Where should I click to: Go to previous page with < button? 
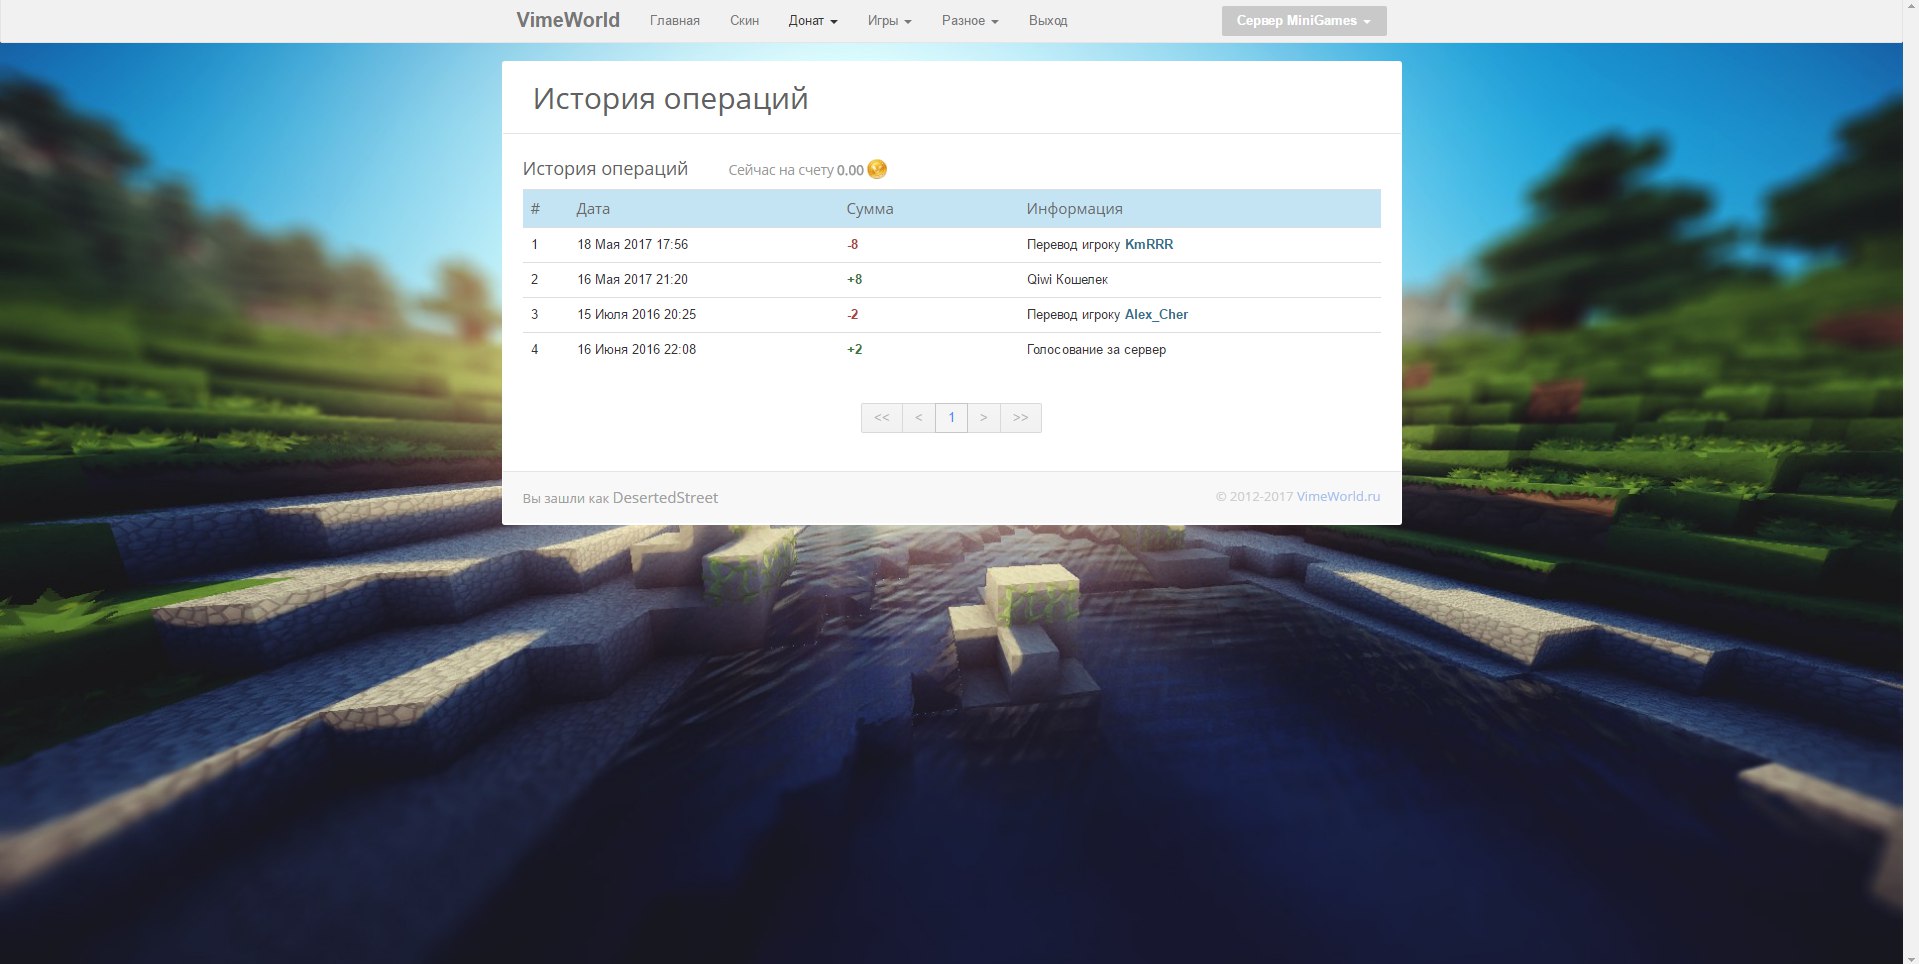coord(918,418)
